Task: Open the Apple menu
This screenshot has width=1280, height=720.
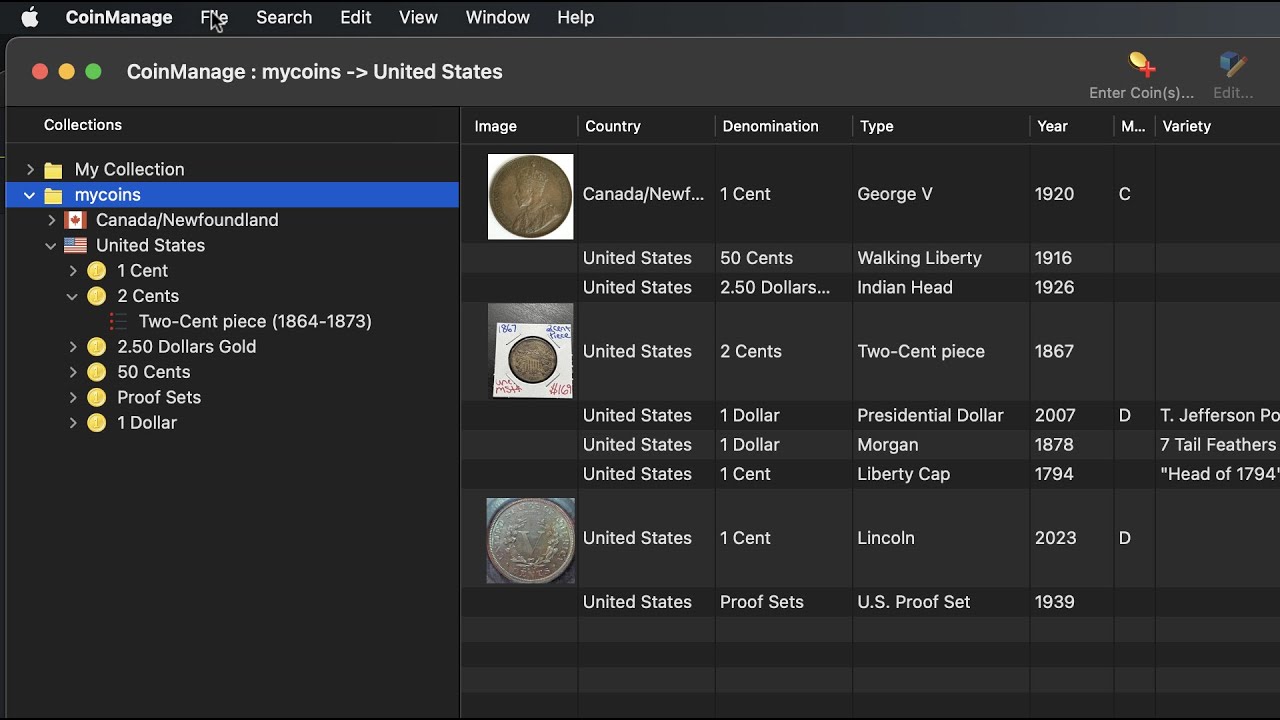Action: click(x=30, y=17)
